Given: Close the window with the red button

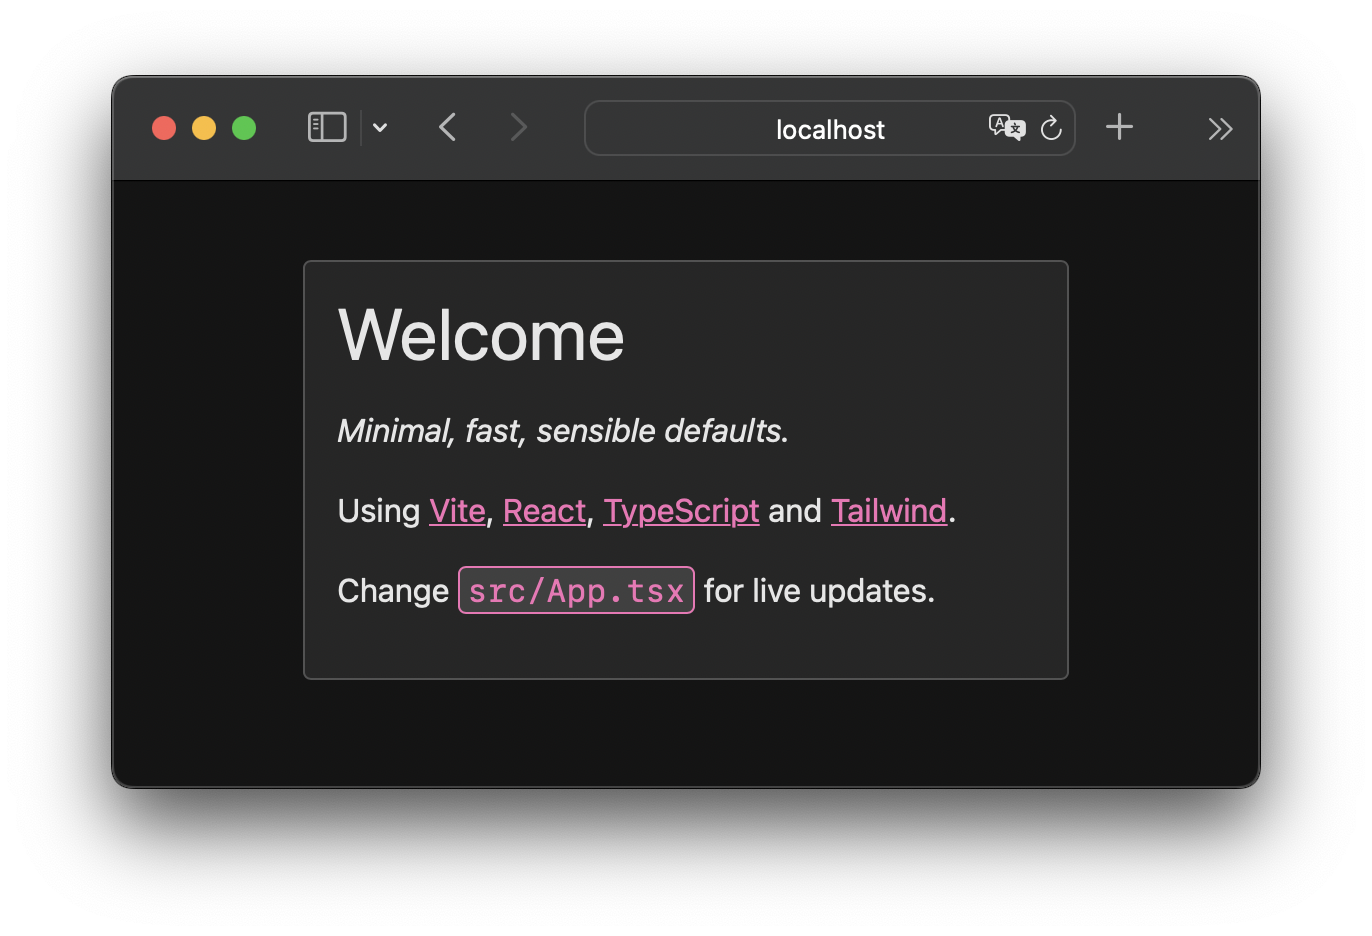Looking at the screenshot, I should pyautogui.click(x=164, y=128).
